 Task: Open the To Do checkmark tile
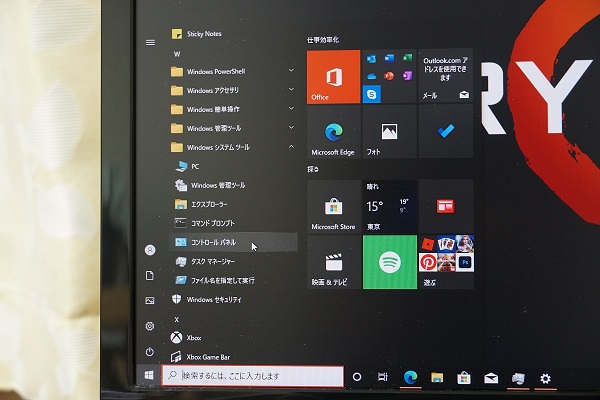tap(445, 132)
